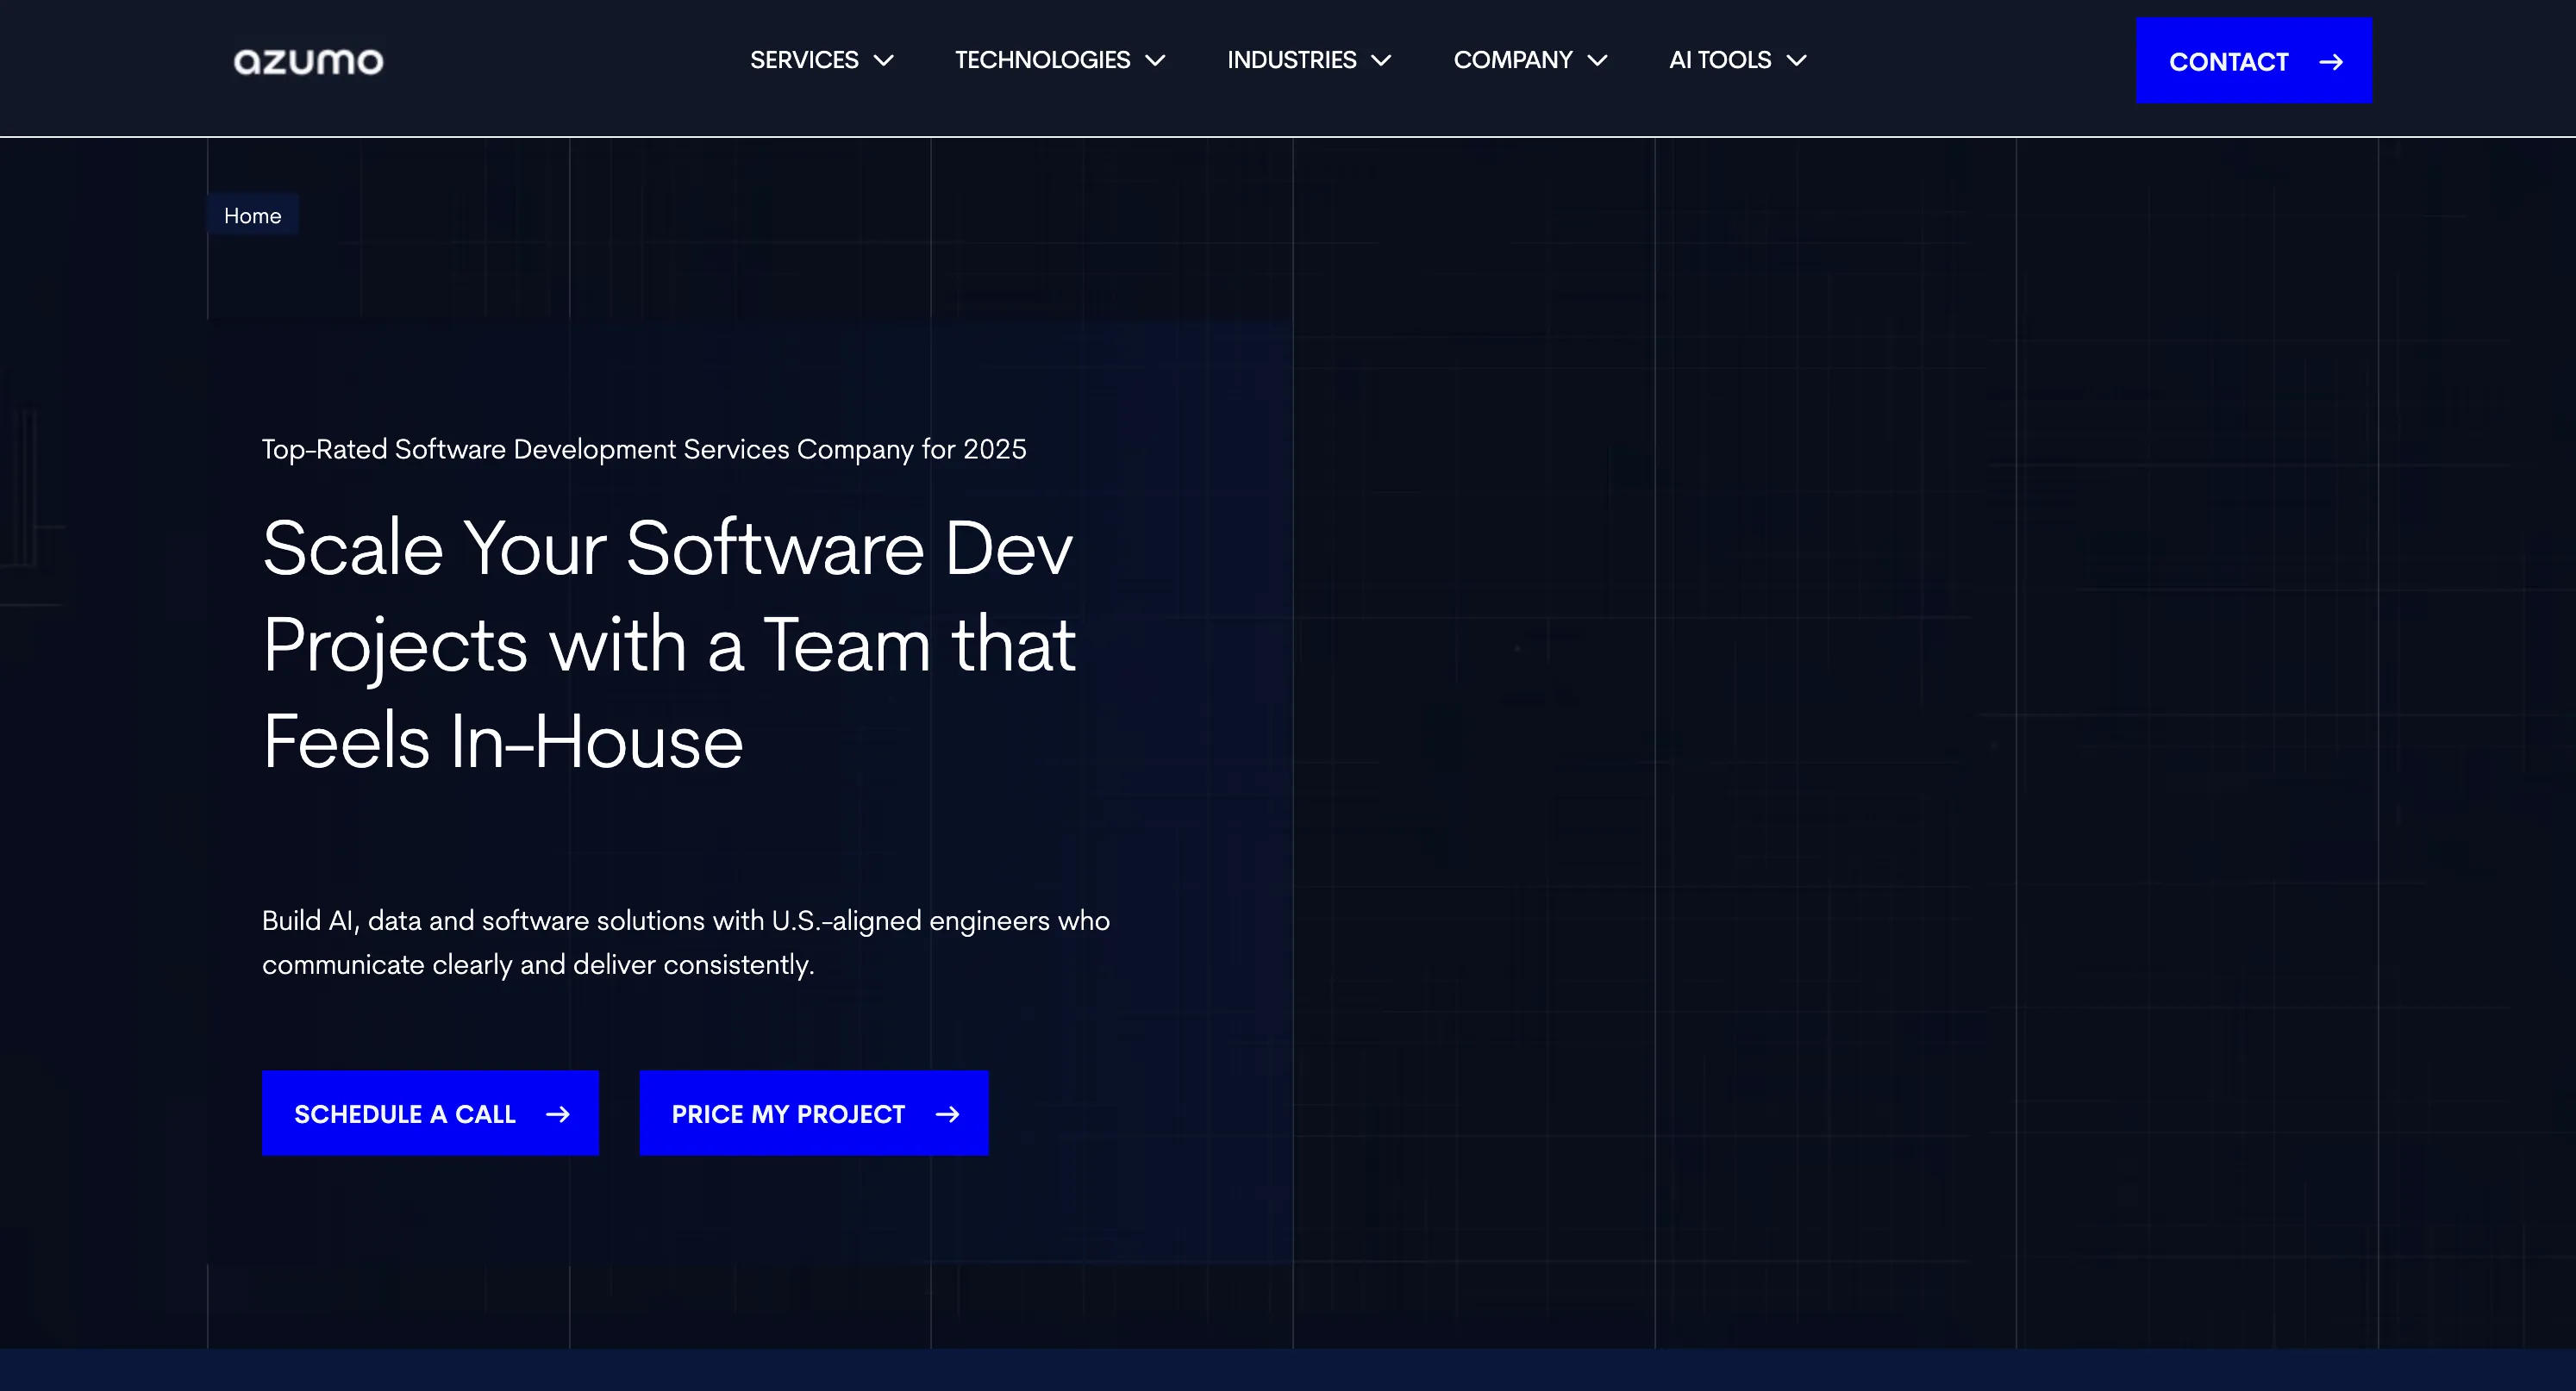Select the chevron icon next to TECHNOLOGIES
This screenshot has width=2576, height=1391.
coord(1157,61)
